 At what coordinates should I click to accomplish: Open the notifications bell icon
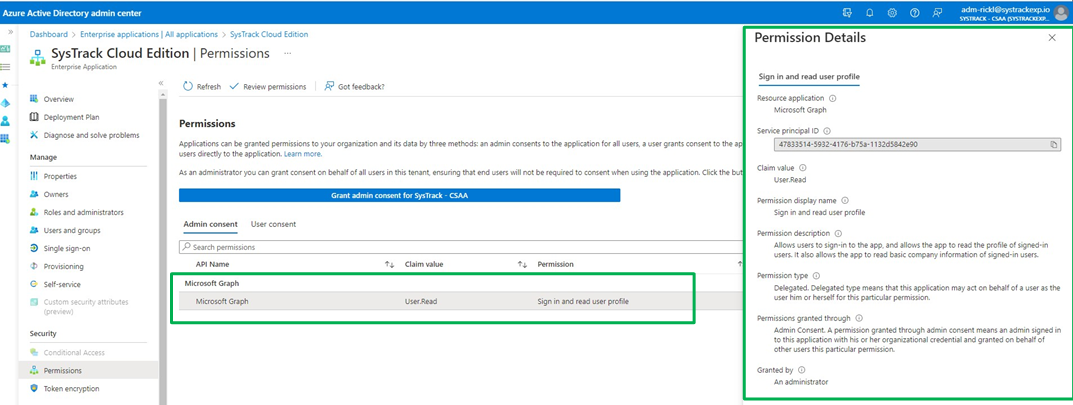coord(870,12)
